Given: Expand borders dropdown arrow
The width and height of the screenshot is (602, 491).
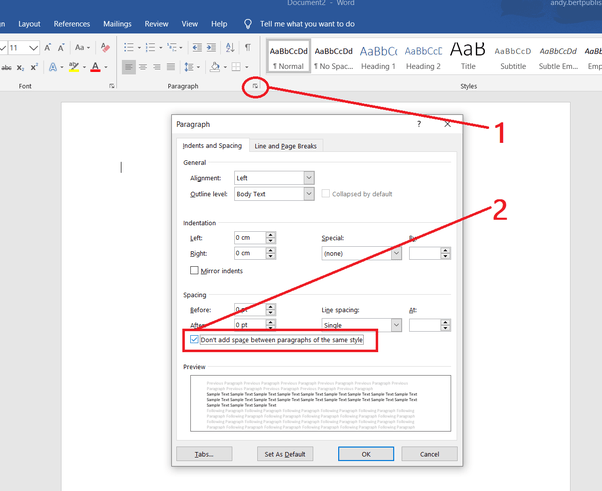Looking at the screenshot, I should [246, 68].
